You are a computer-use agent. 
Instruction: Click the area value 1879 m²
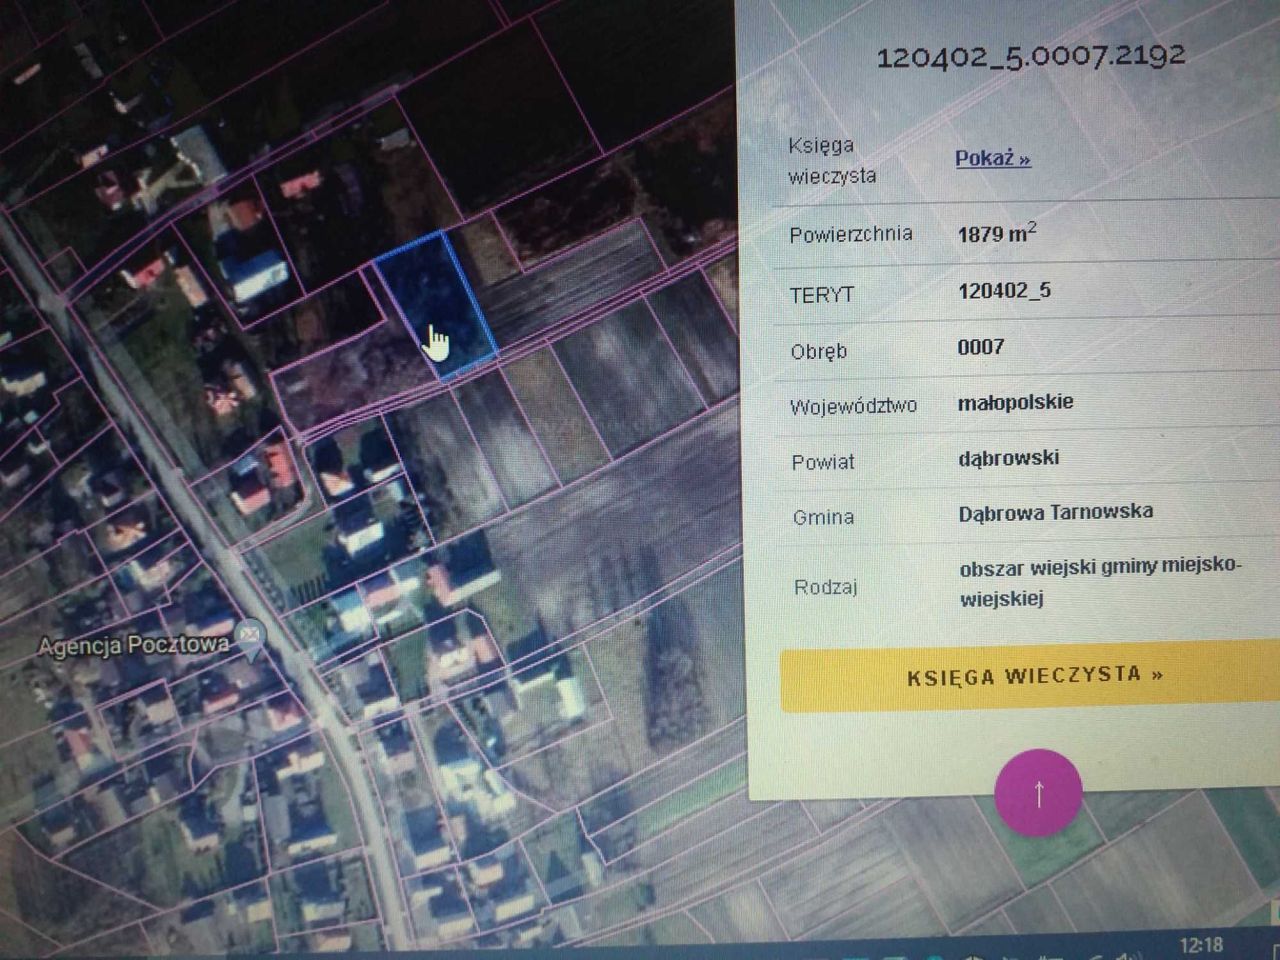click(x=996, y=234)
